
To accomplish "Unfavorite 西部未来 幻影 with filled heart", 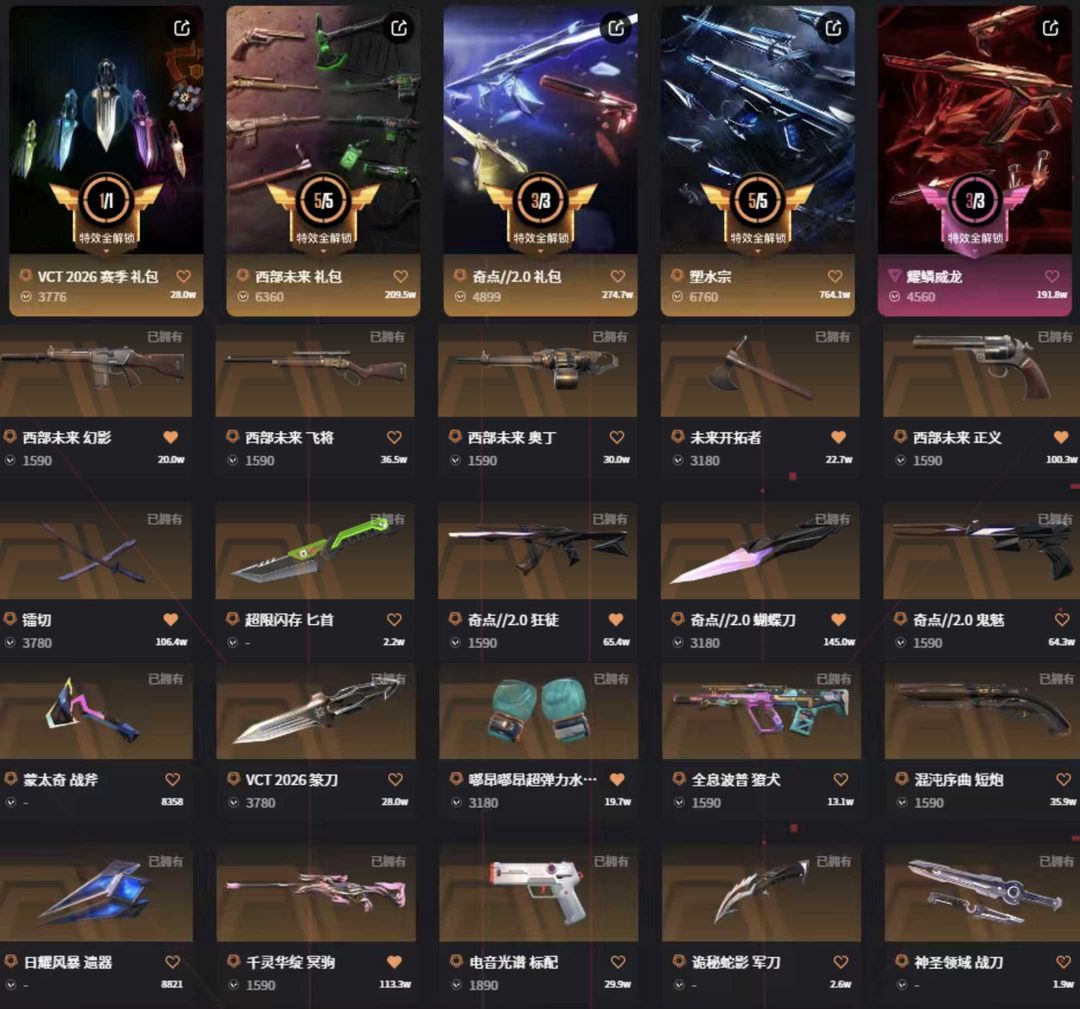I will pos(171,437).
